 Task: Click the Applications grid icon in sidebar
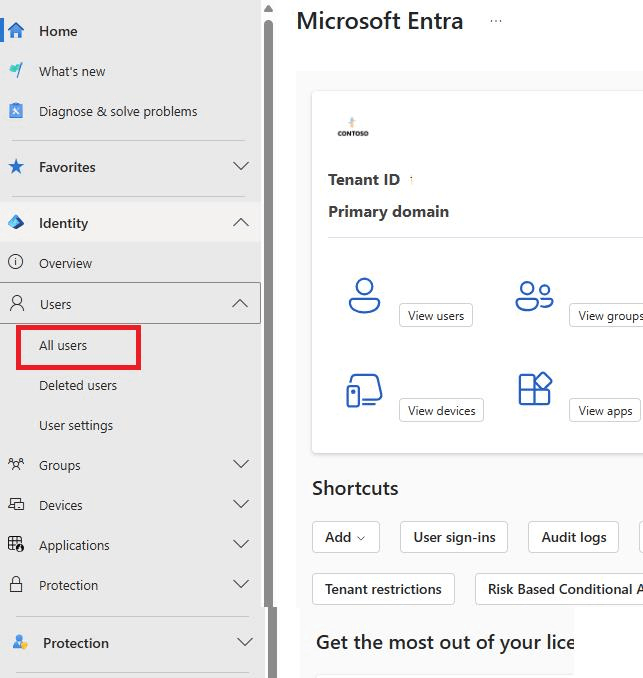[16, 544]
